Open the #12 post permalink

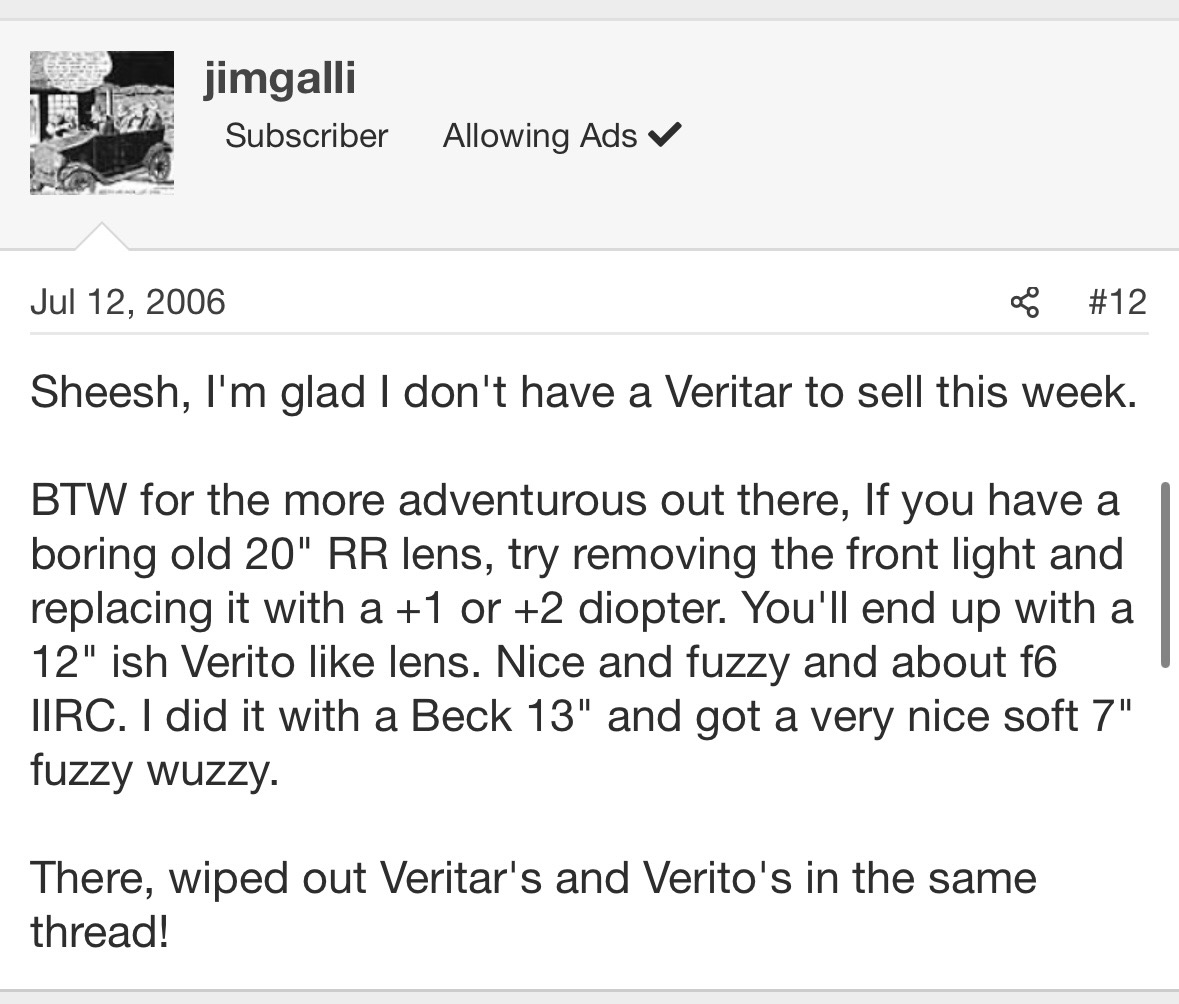pos(1116,301)
